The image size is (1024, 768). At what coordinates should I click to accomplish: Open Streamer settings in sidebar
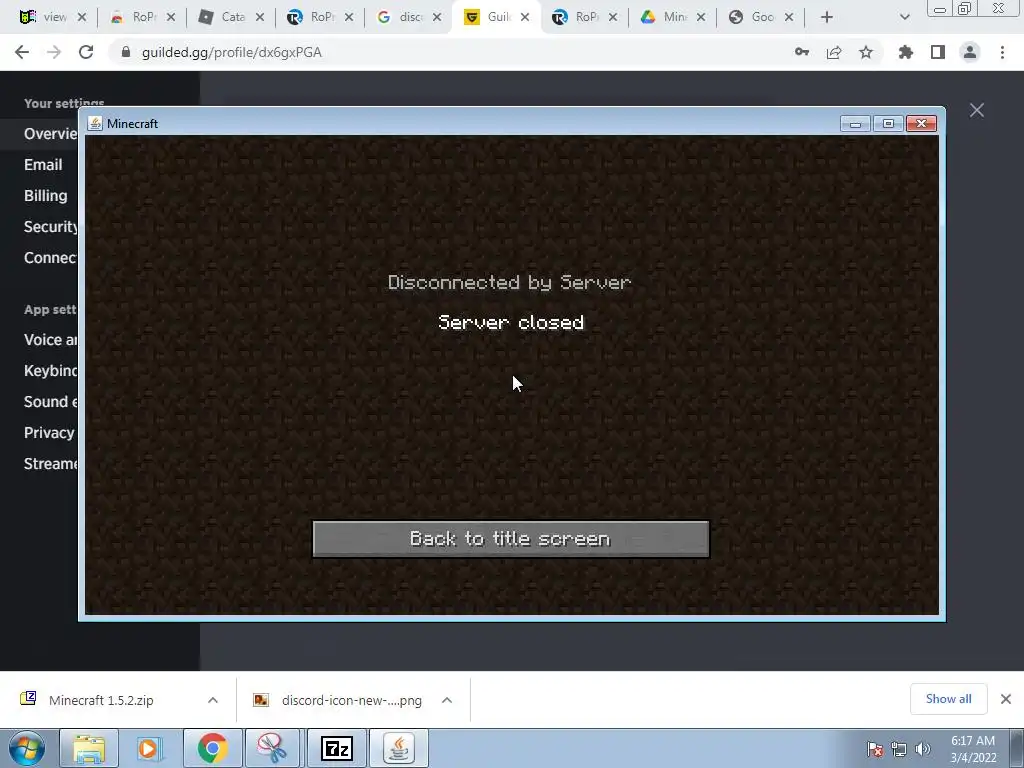point(50,464)
